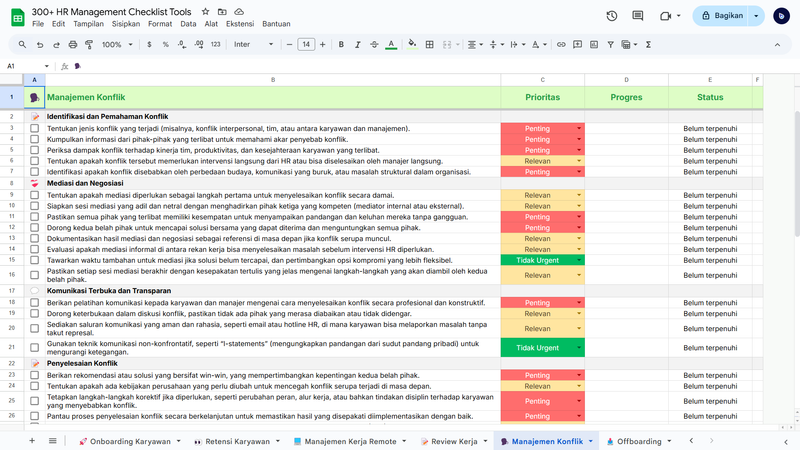The height and width of the screenshot is (450, 800).
Task: Open the Inter font dropdown
Action: point(253,45)
